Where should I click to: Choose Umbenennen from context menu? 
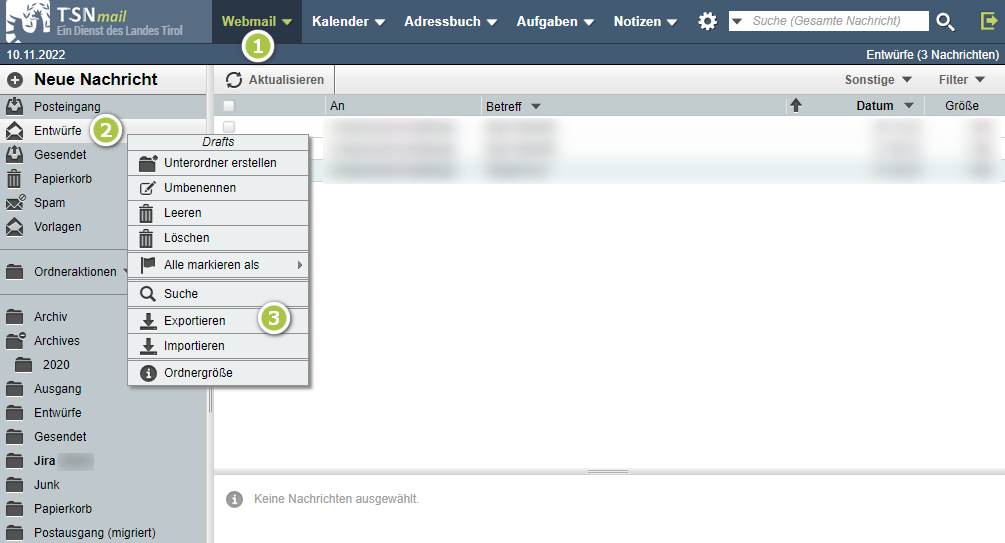(x=218, y=188)
